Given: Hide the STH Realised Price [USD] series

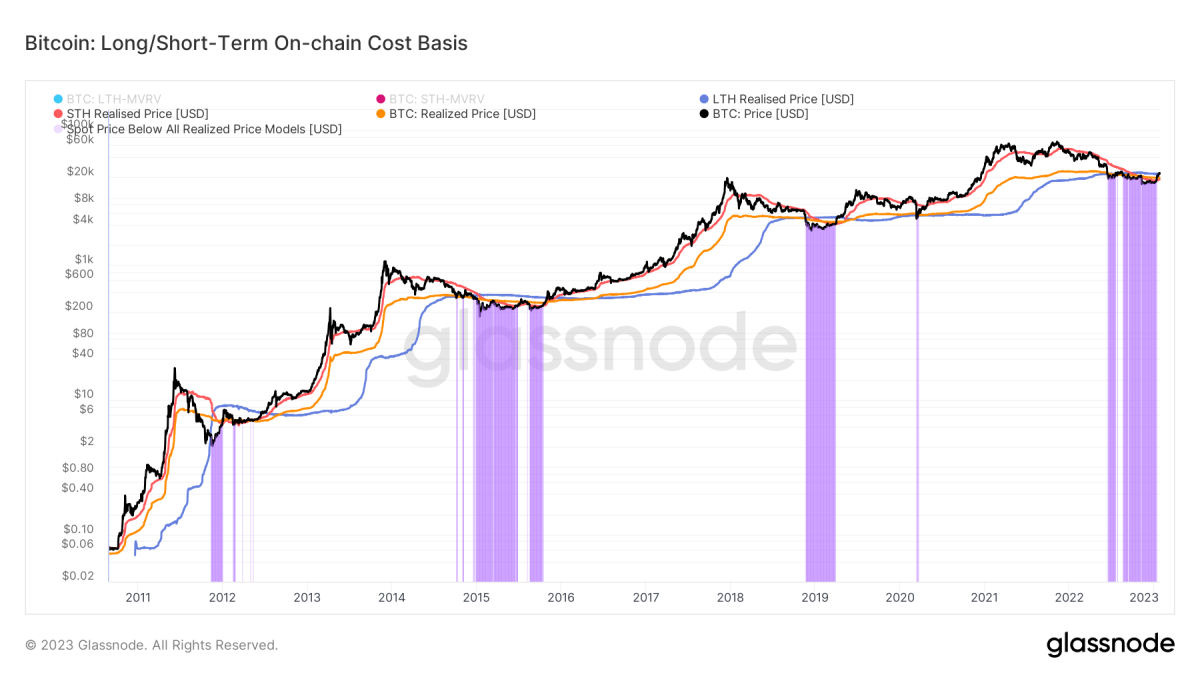Looking at the screenshot, I should (x=138, y=114).
